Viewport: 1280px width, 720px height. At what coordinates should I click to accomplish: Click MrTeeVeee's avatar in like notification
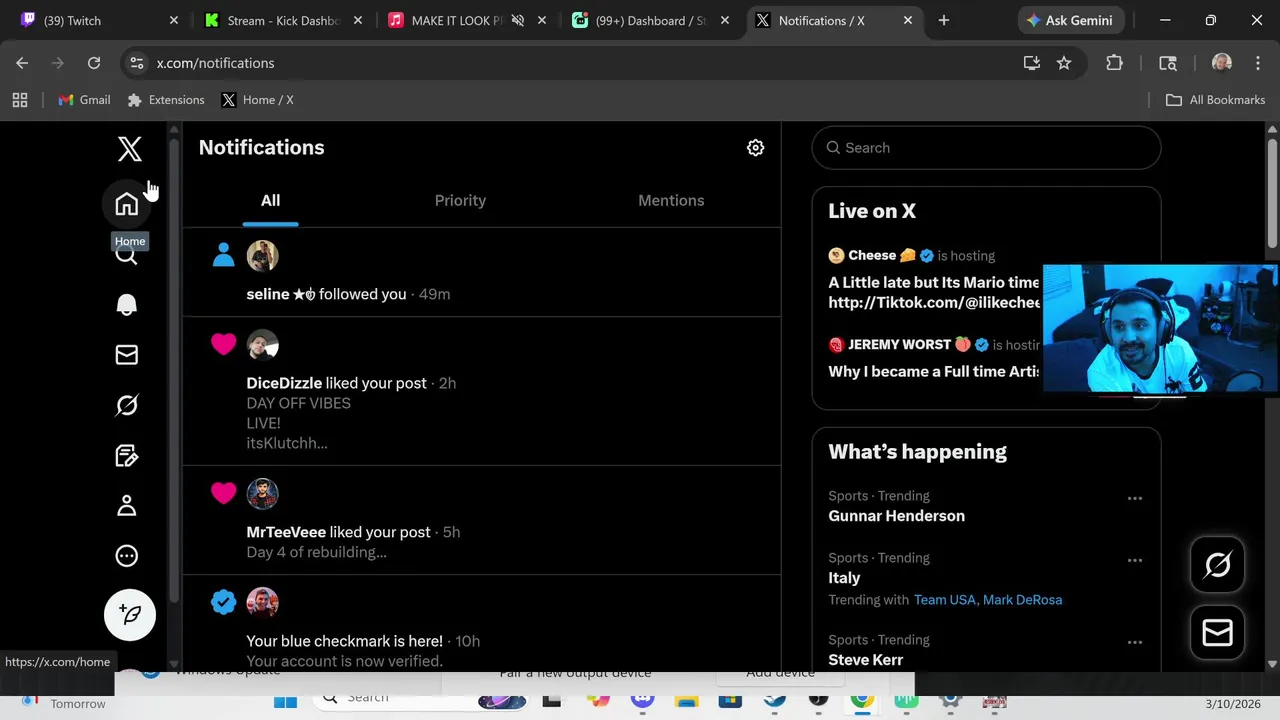pyautogui.click(x=262, y=494)
